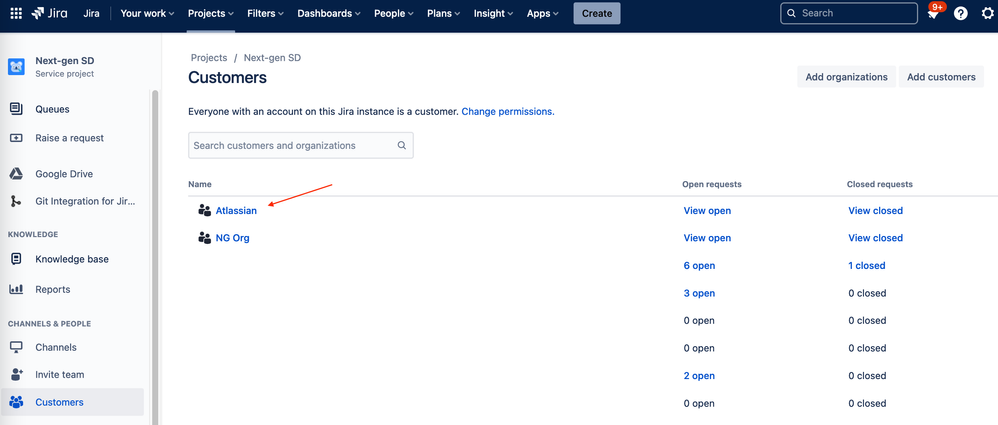Image resolution: width=998 pixels, height=425 pixels.
Task: Click the Change permissions link
Action: [x=508, y=111]
